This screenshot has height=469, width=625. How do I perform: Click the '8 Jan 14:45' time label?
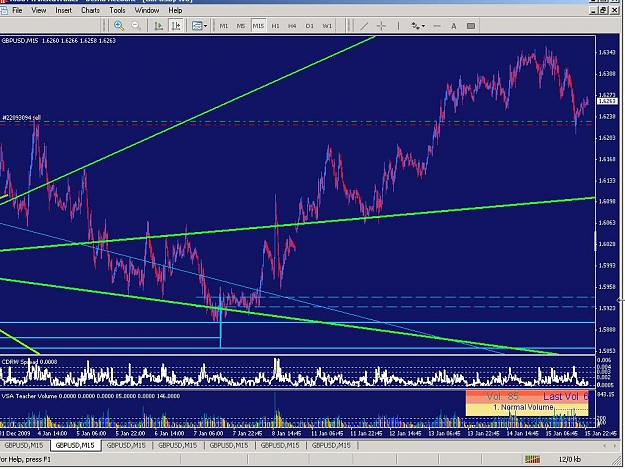pos(286,433)
